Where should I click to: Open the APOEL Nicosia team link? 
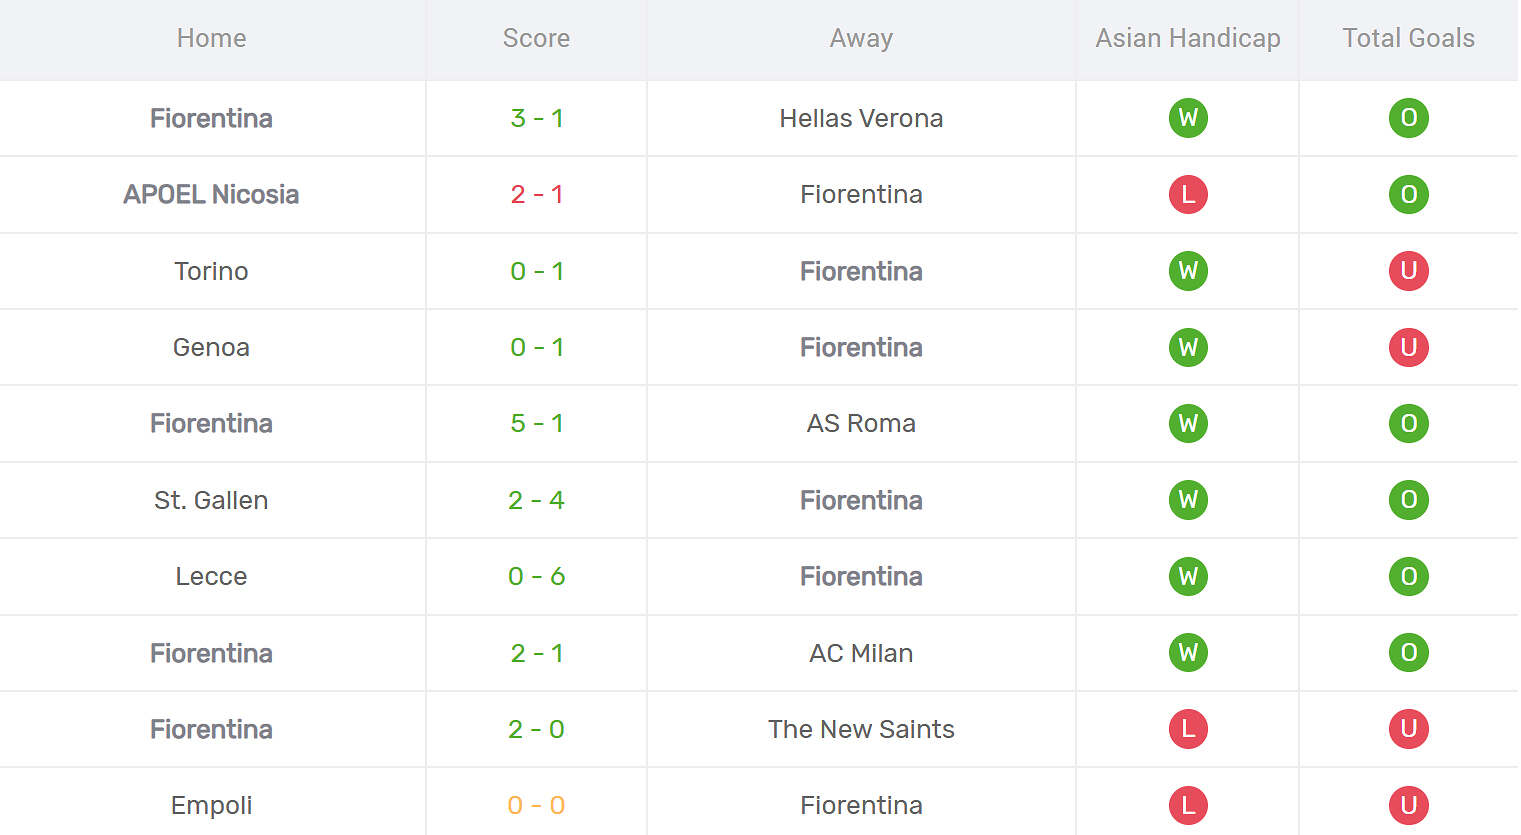coord(211,194)
